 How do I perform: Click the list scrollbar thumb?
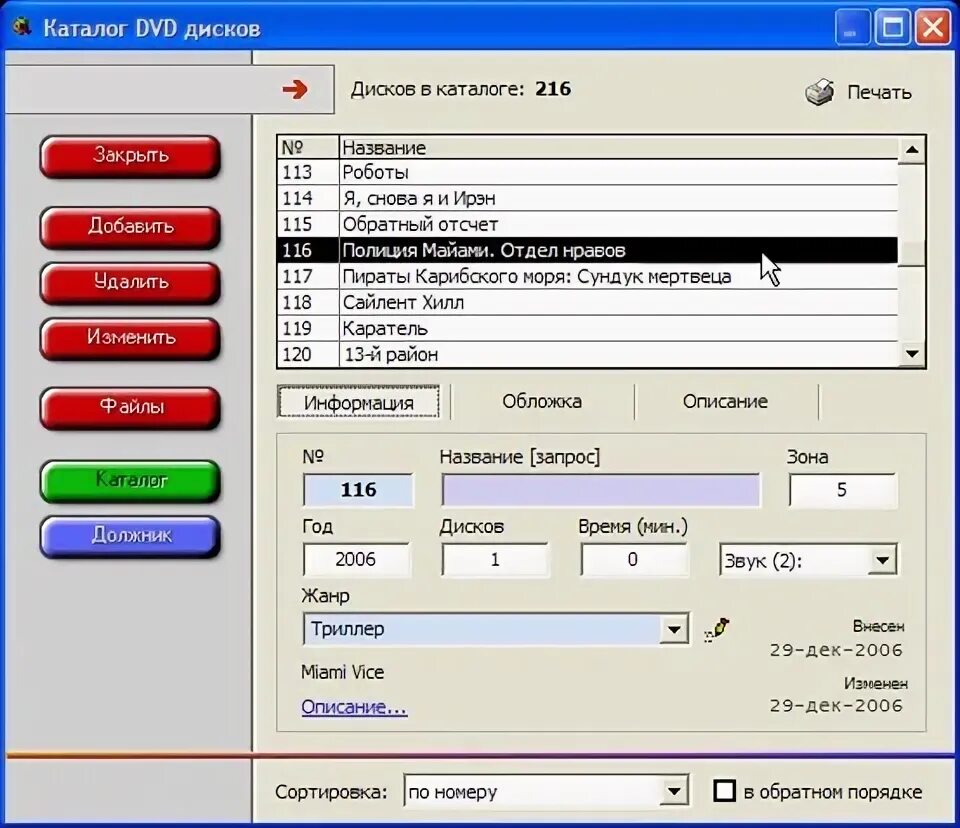coord(912,252)
